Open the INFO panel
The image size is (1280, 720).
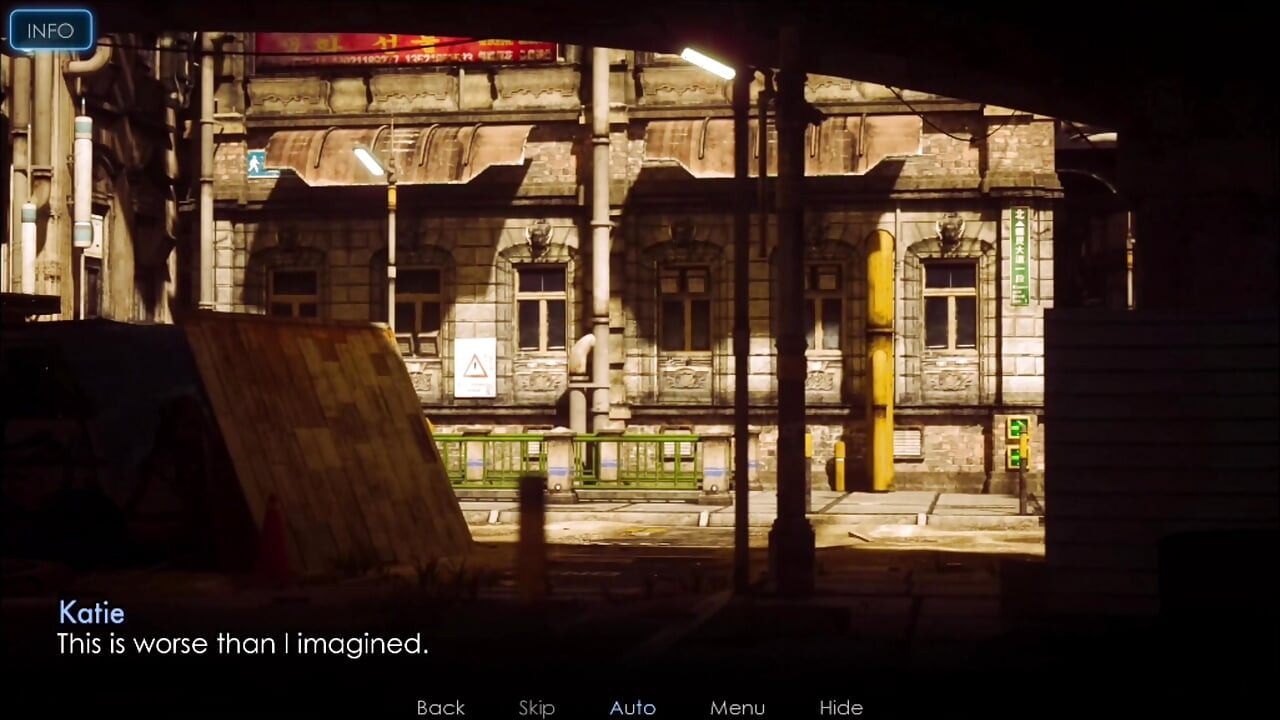pos(50,30)
